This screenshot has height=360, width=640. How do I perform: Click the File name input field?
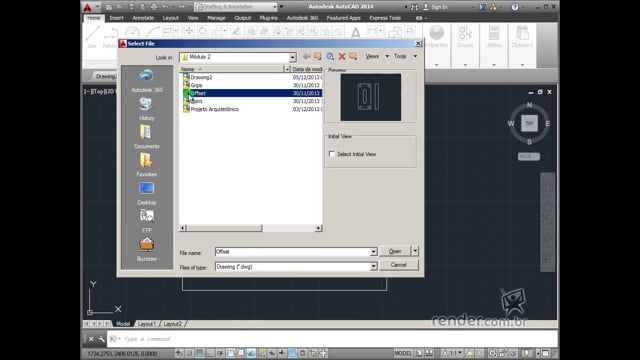click(x=293, y=252)
